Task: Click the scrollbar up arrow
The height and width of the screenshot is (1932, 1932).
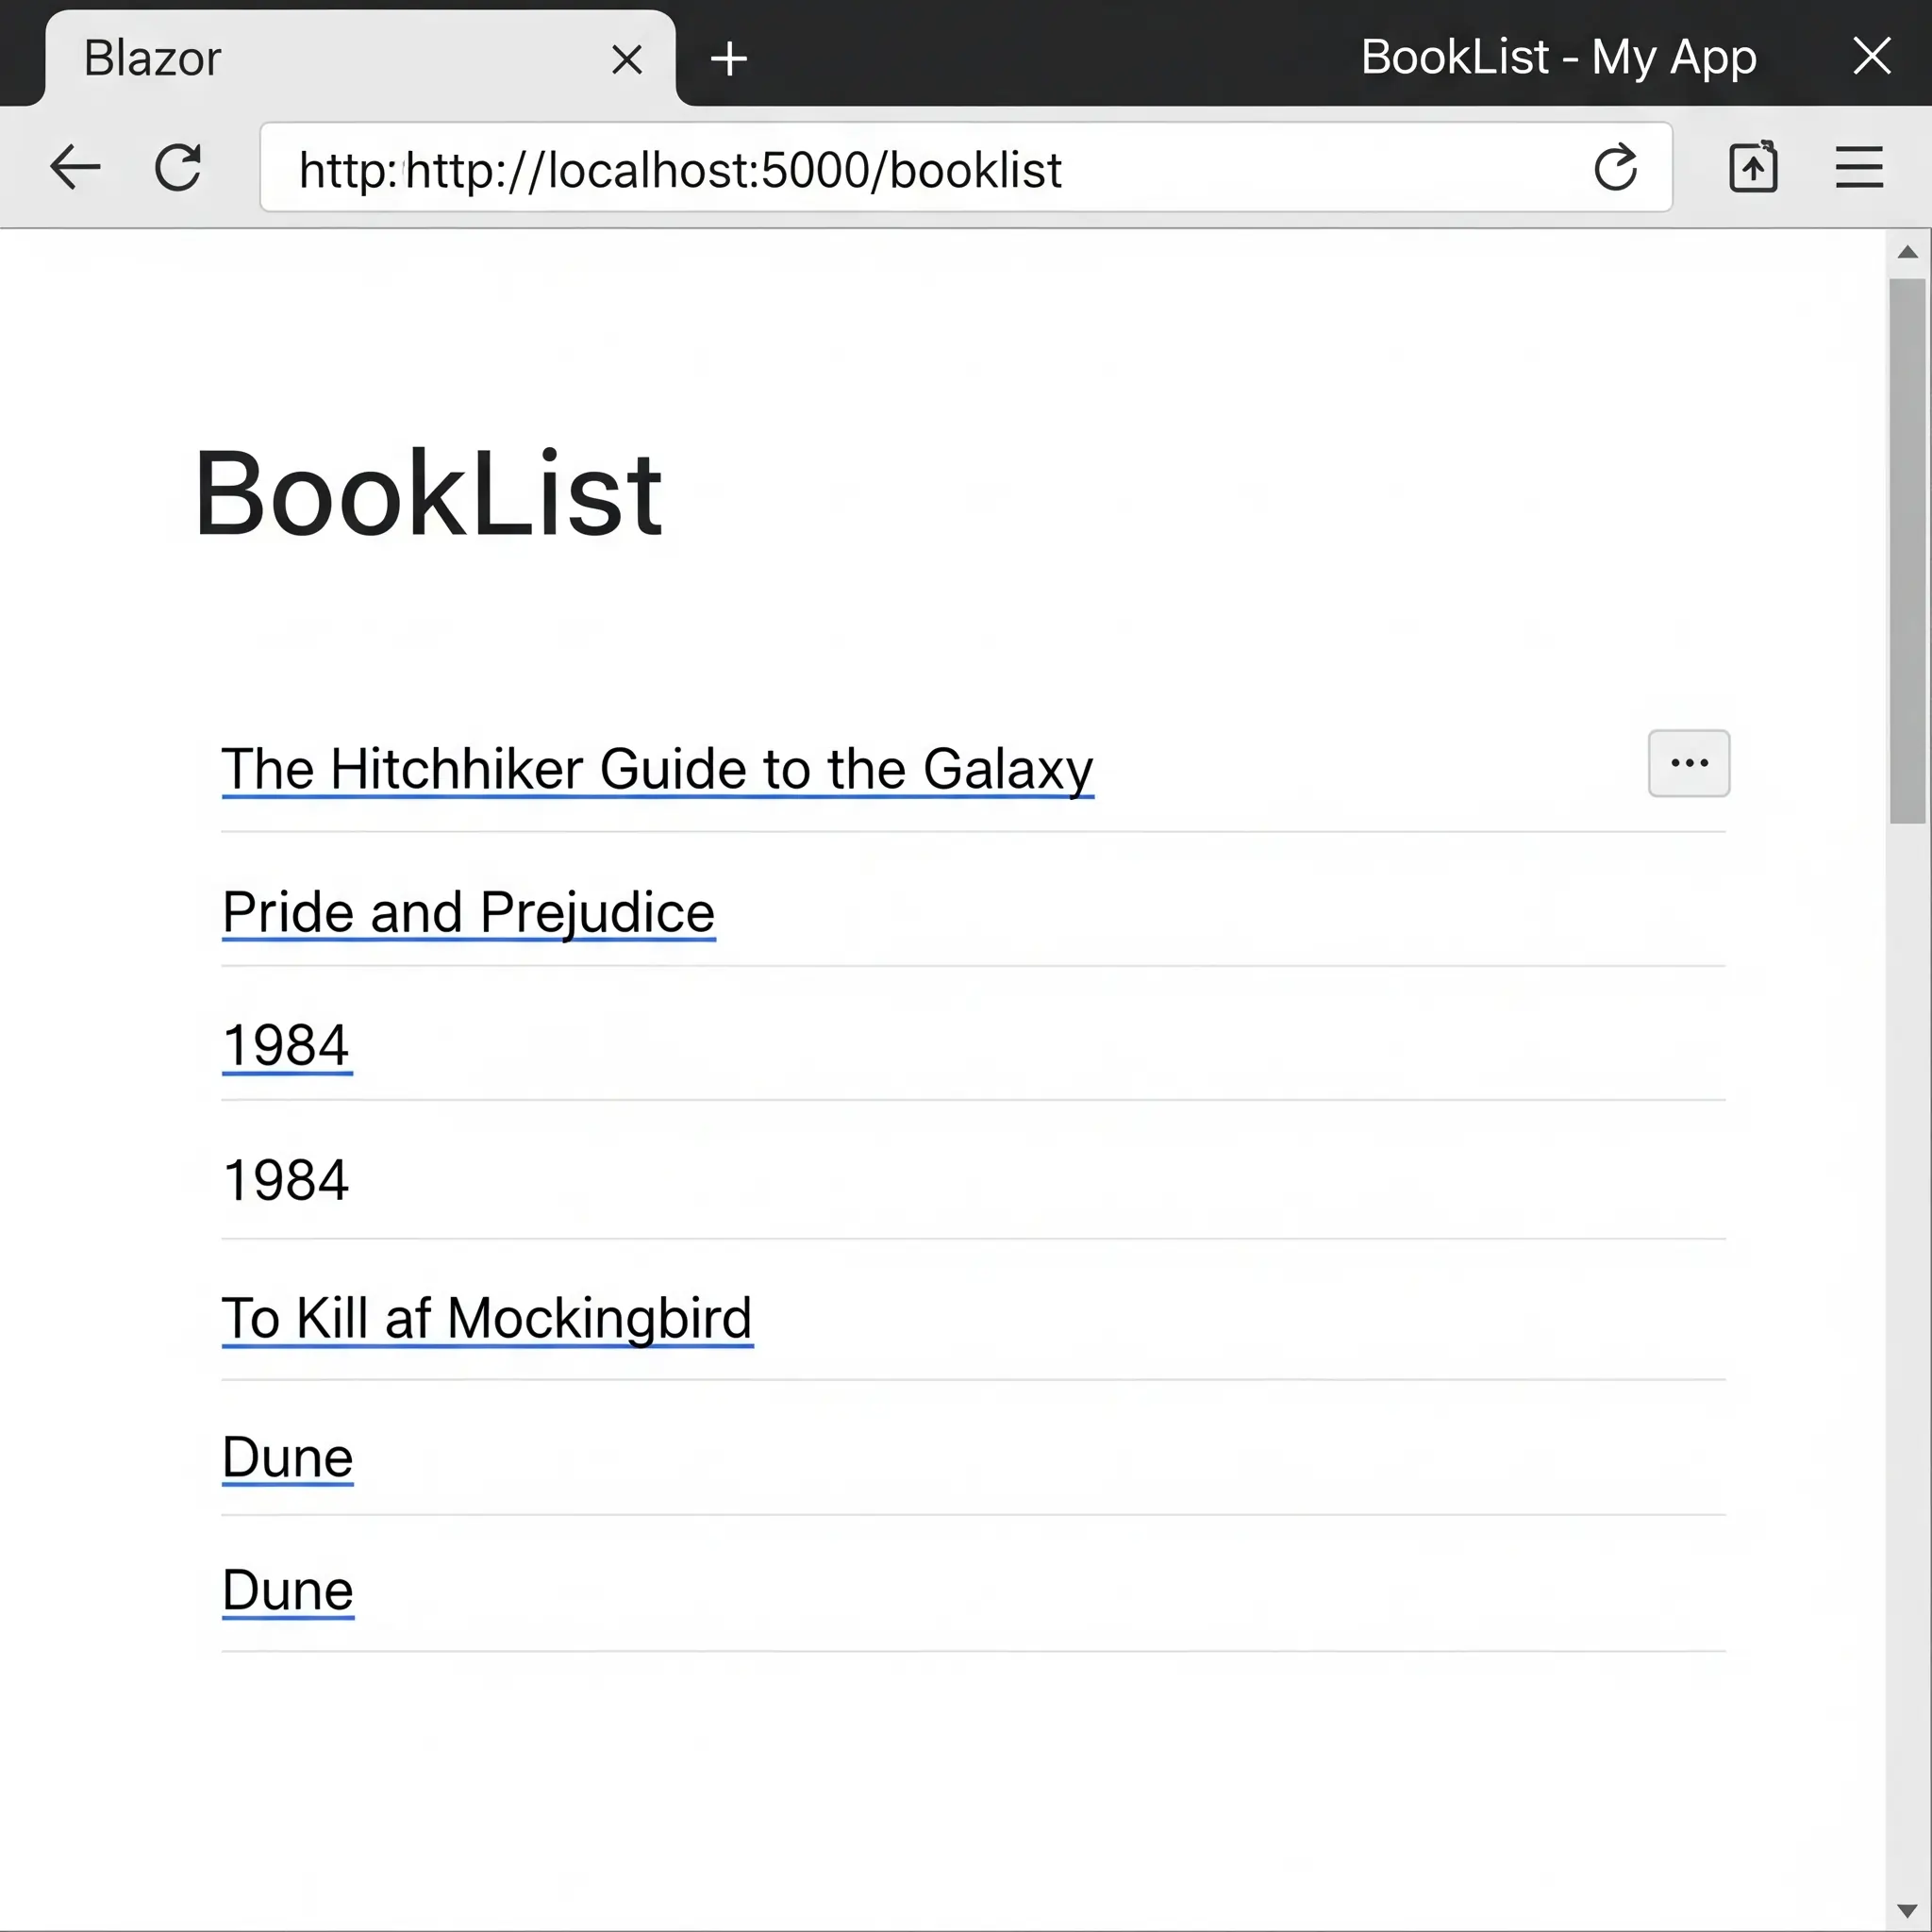Action: click(x=1909, y=251)
